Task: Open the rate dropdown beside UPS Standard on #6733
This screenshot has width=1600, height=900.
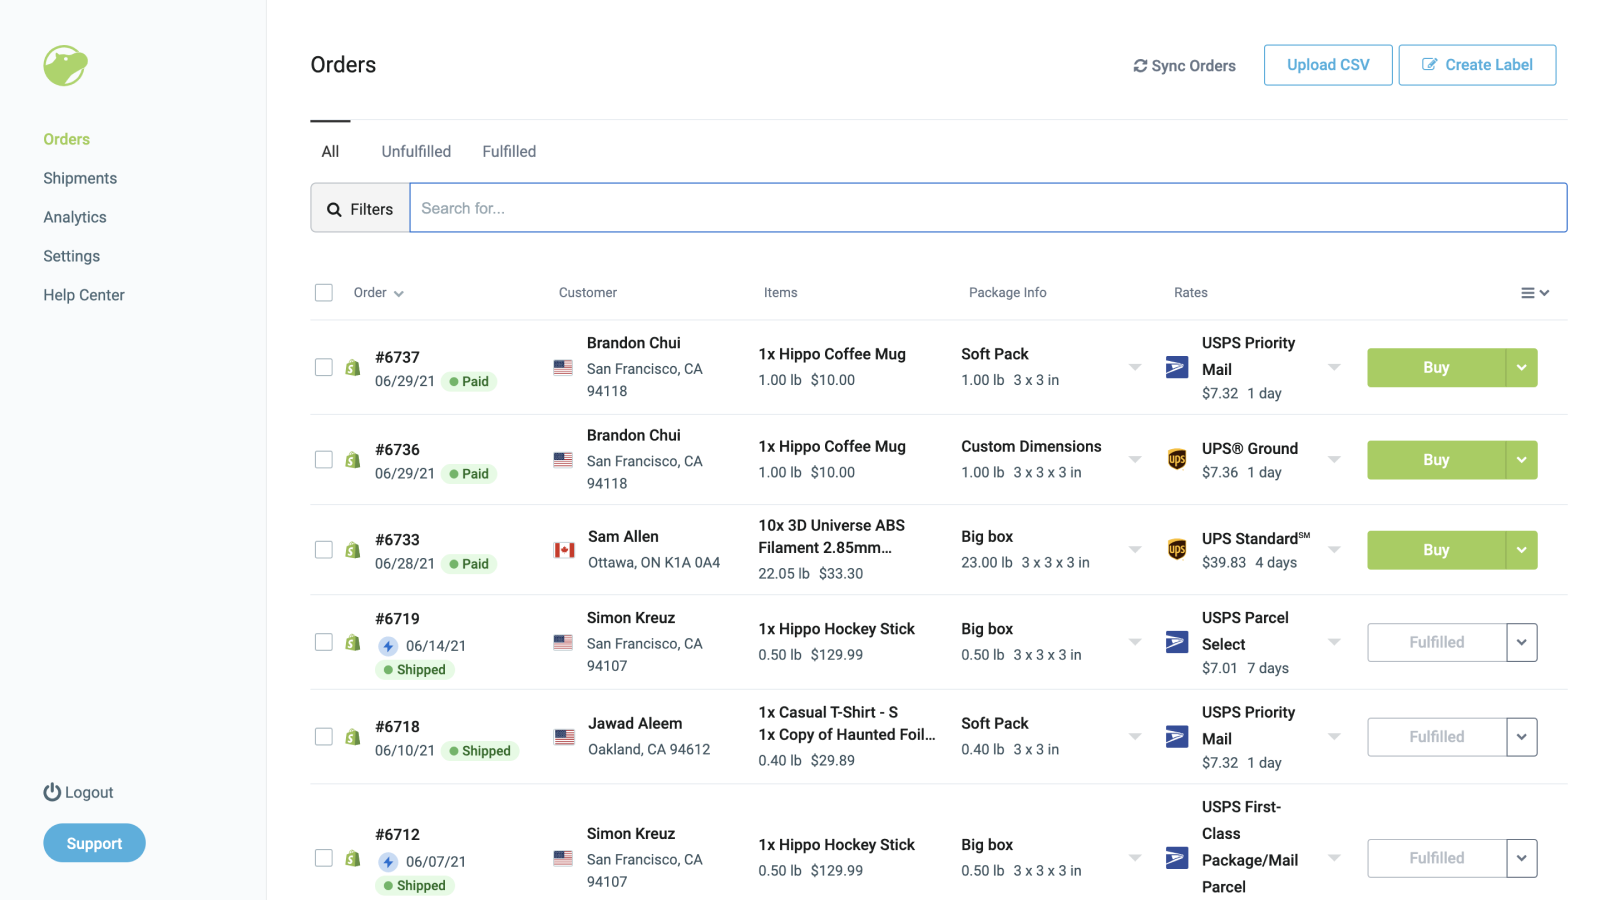Action: (x=1335, y=550)
